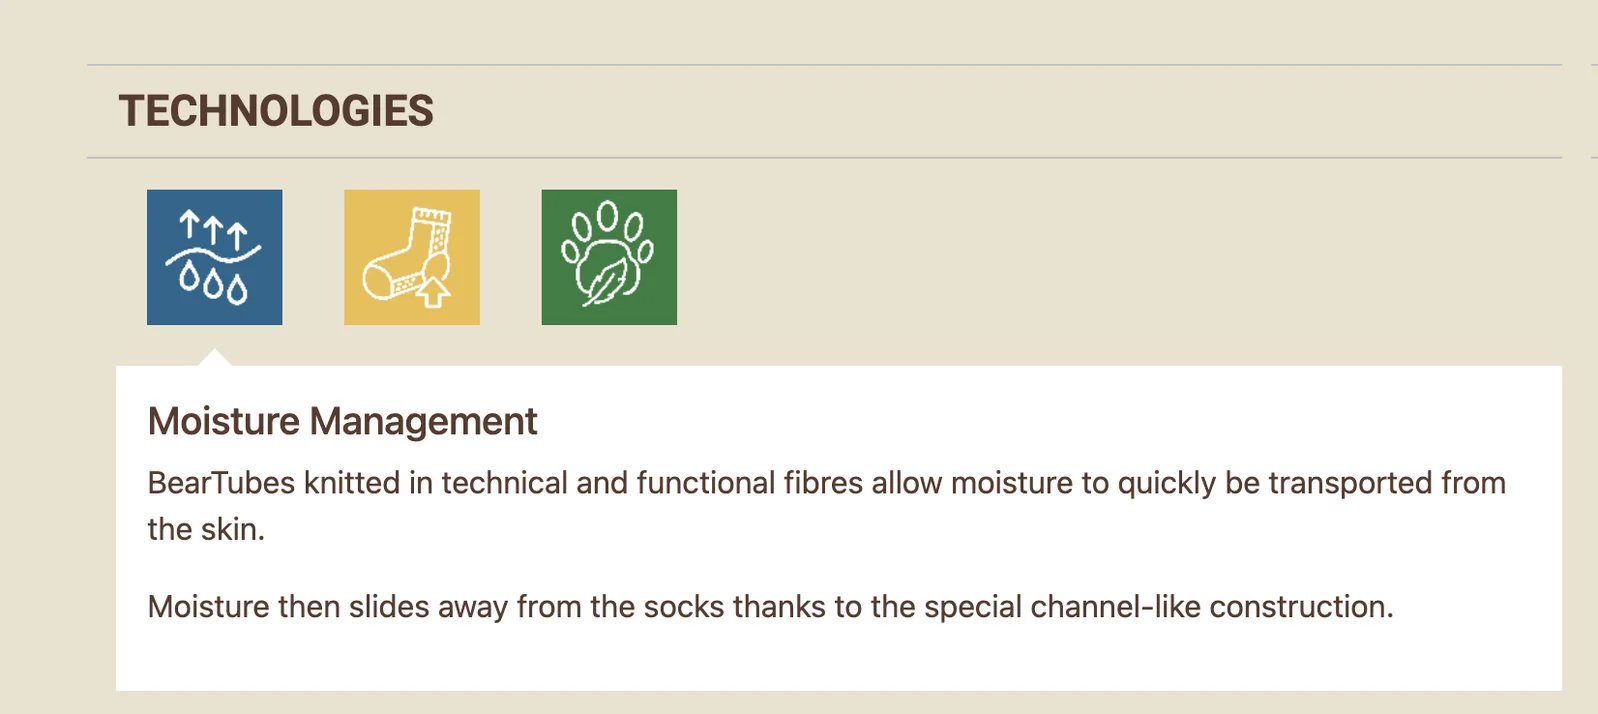Screen dimensions: 1598x714
Task: Click the wavy line in the moisture icon
Action: click(x=213, y=255)
